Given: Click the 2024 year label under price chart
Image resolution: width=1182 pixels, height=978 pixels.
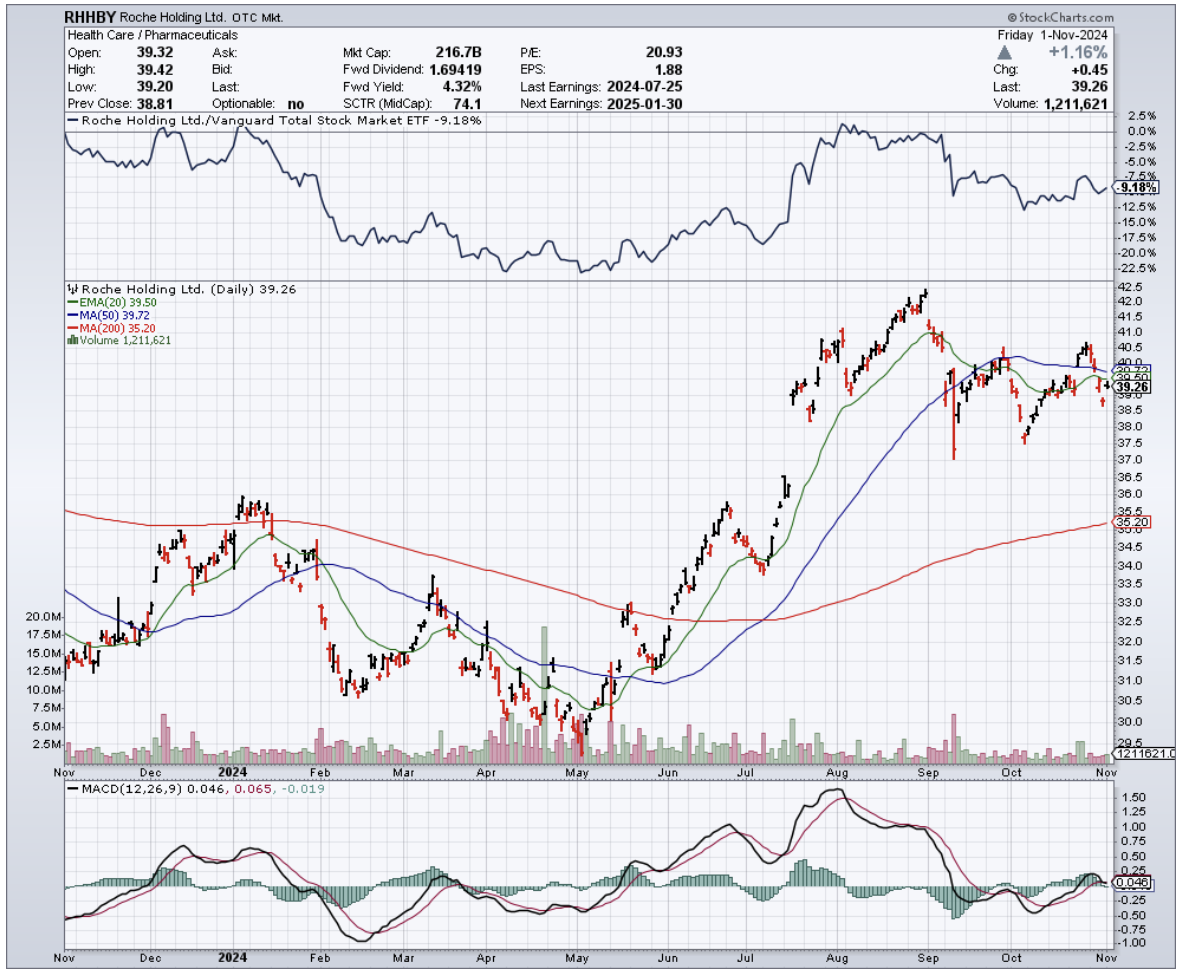Looking at the screenshot, I should point(235,773).
